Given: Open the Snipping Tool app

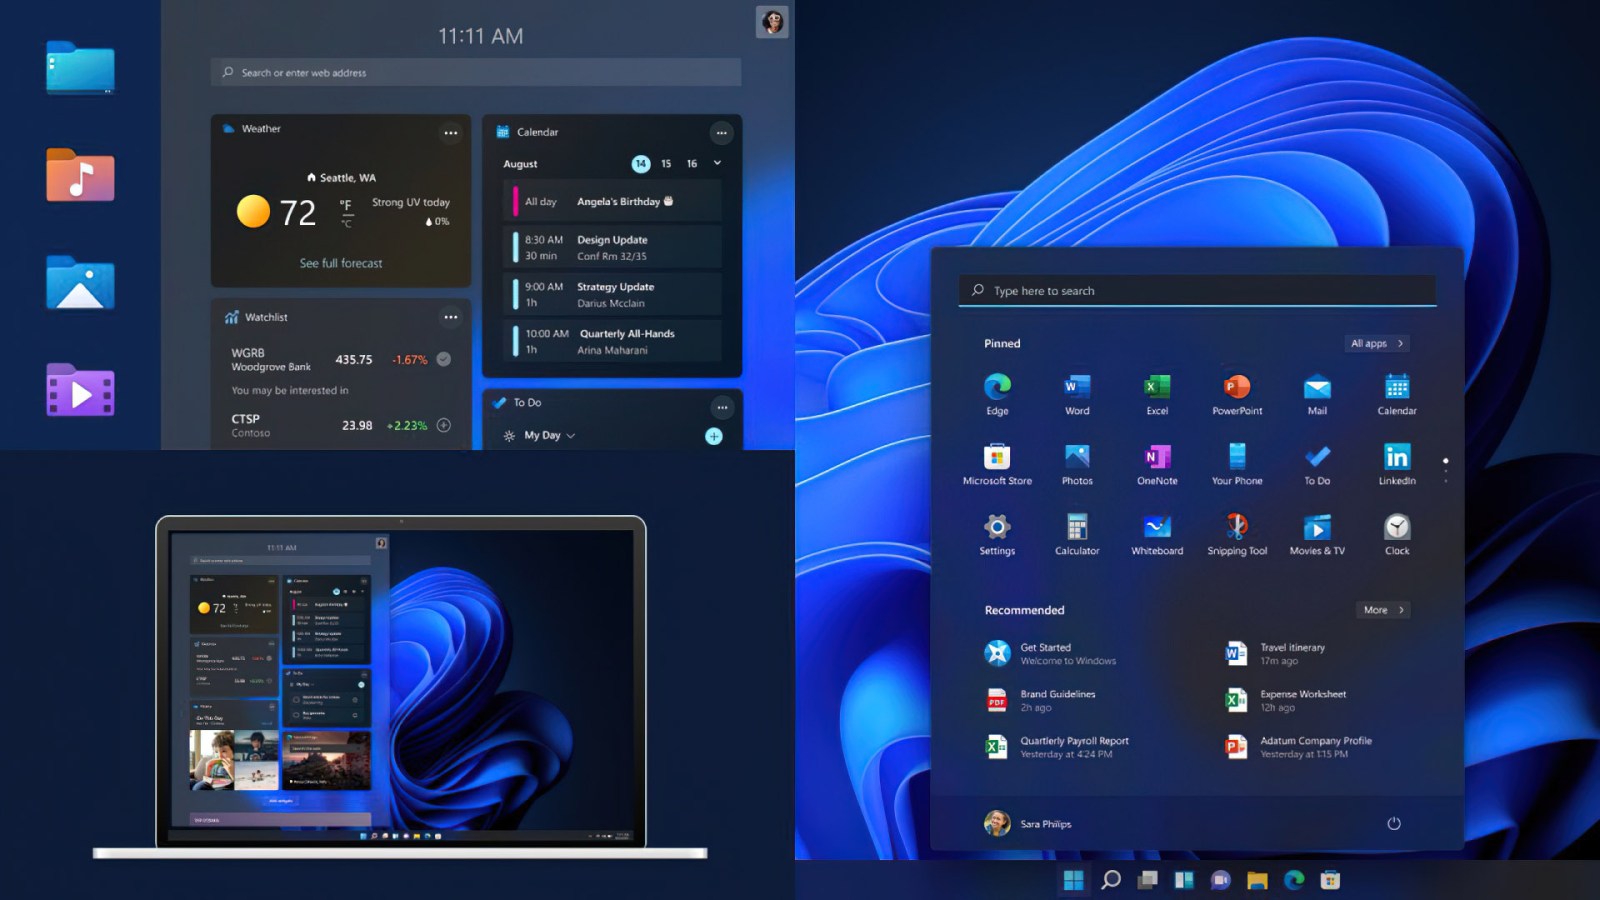Looking at the screenshot, I should (1237, 528).
